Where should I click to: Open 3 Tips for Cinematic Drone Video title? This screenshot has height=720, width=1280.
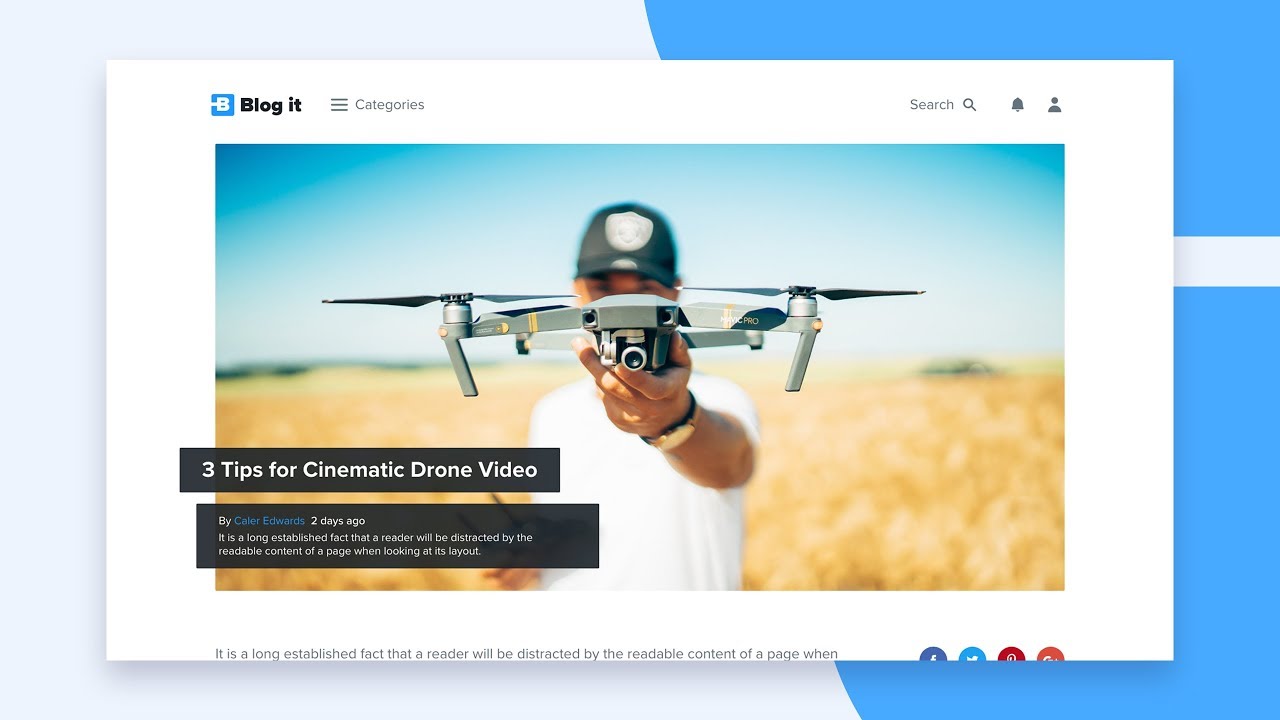tap(370, 470)
